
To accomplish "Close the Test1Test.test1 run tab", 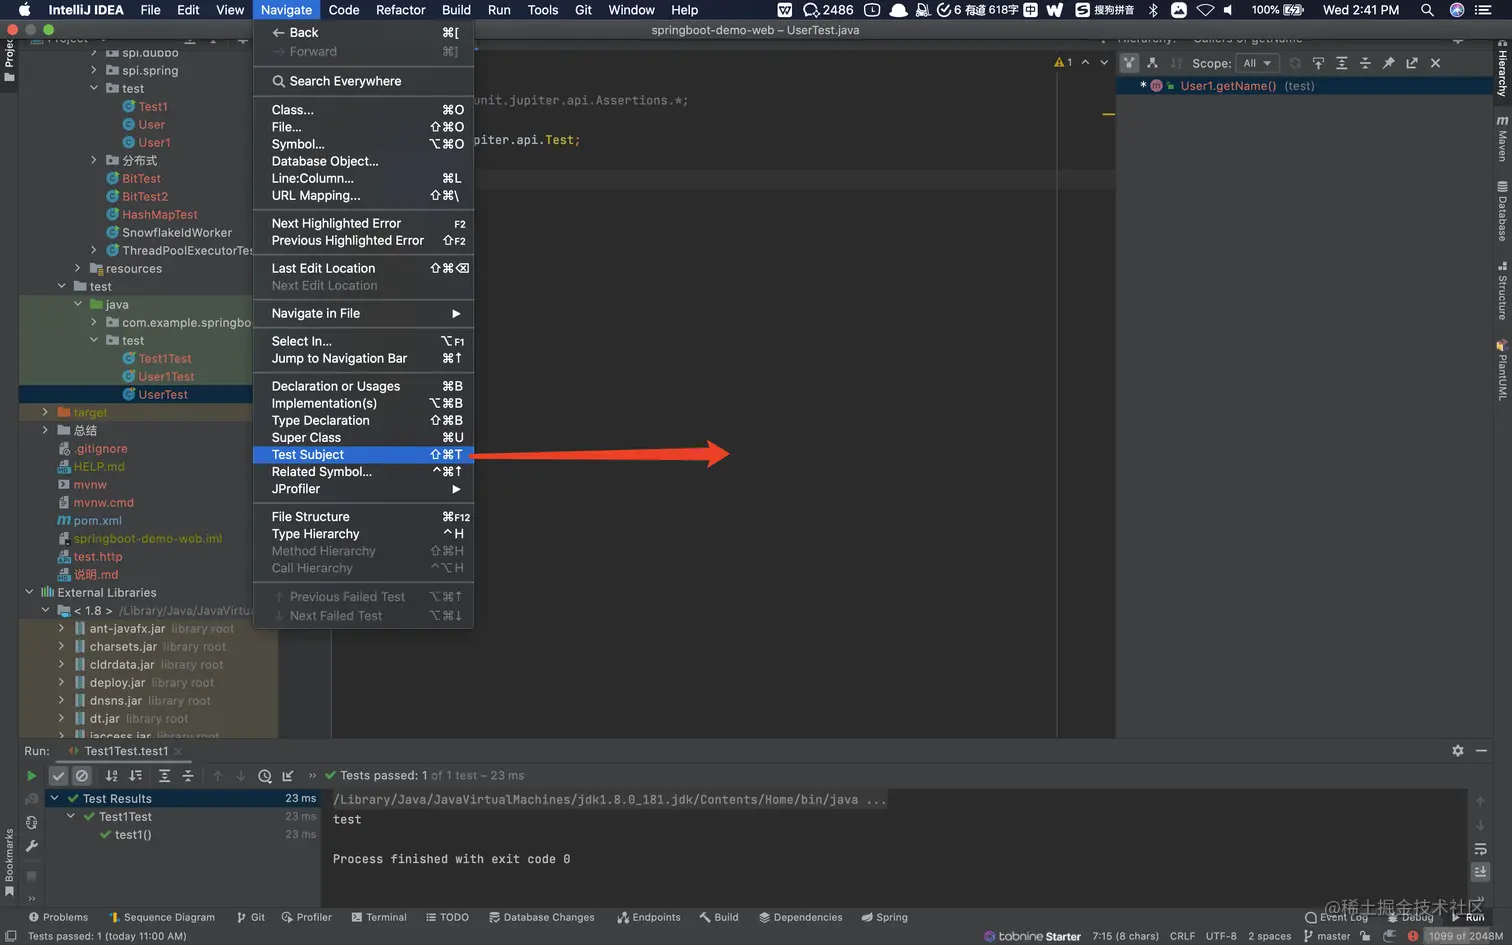I will pyautogui.click(x=178, y=751).
